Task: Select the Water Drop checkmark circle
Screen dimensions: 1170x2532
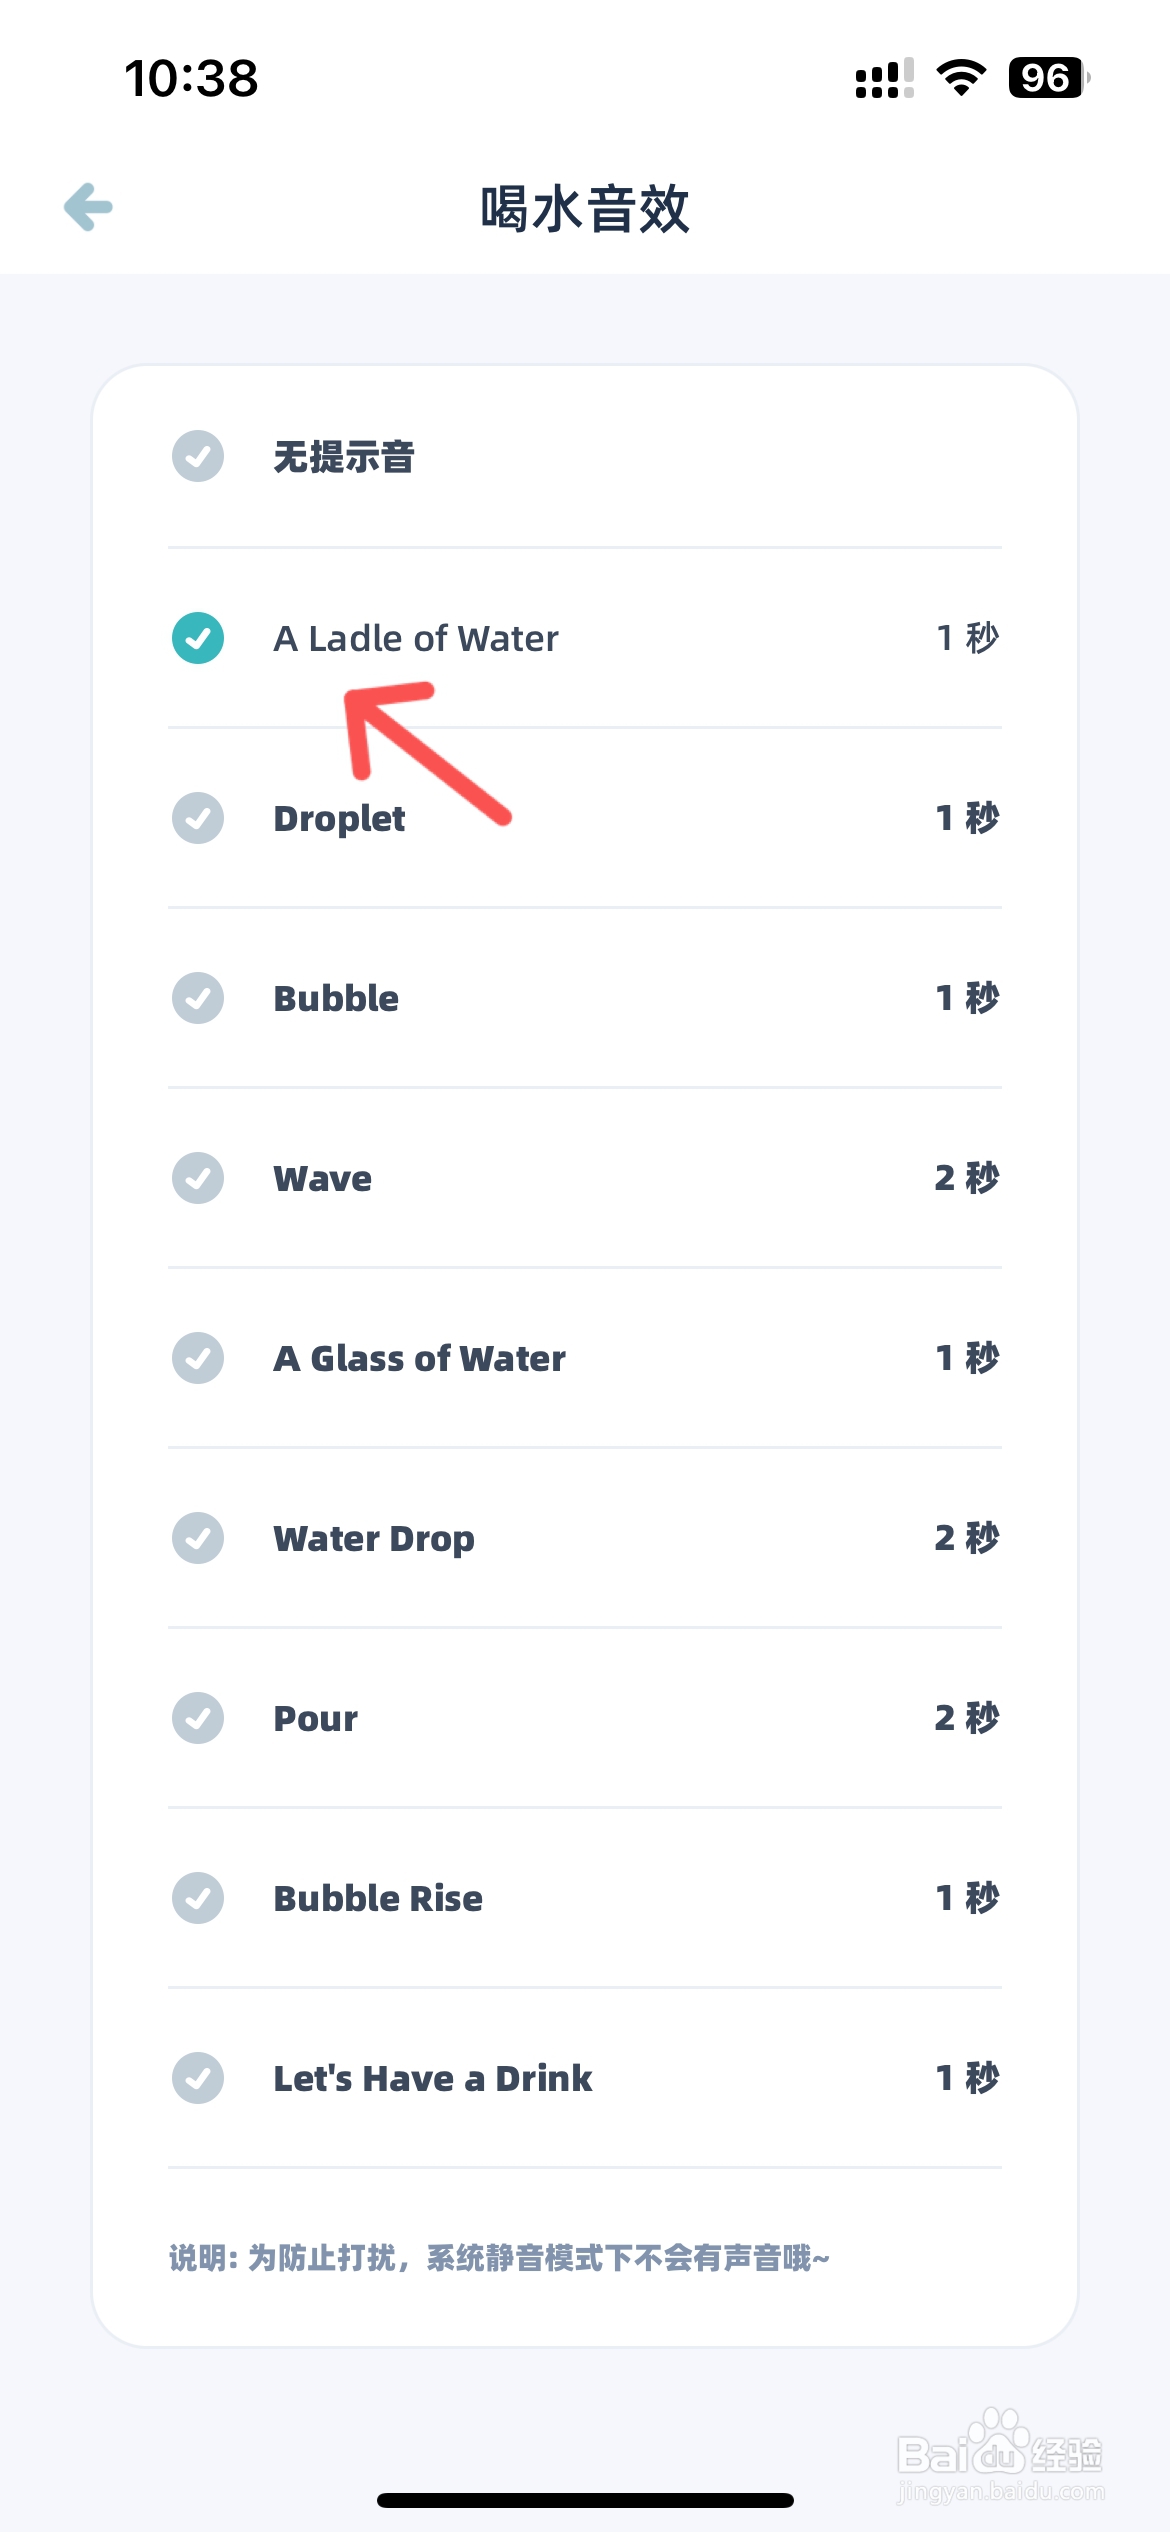Action: pos(198,1538)
